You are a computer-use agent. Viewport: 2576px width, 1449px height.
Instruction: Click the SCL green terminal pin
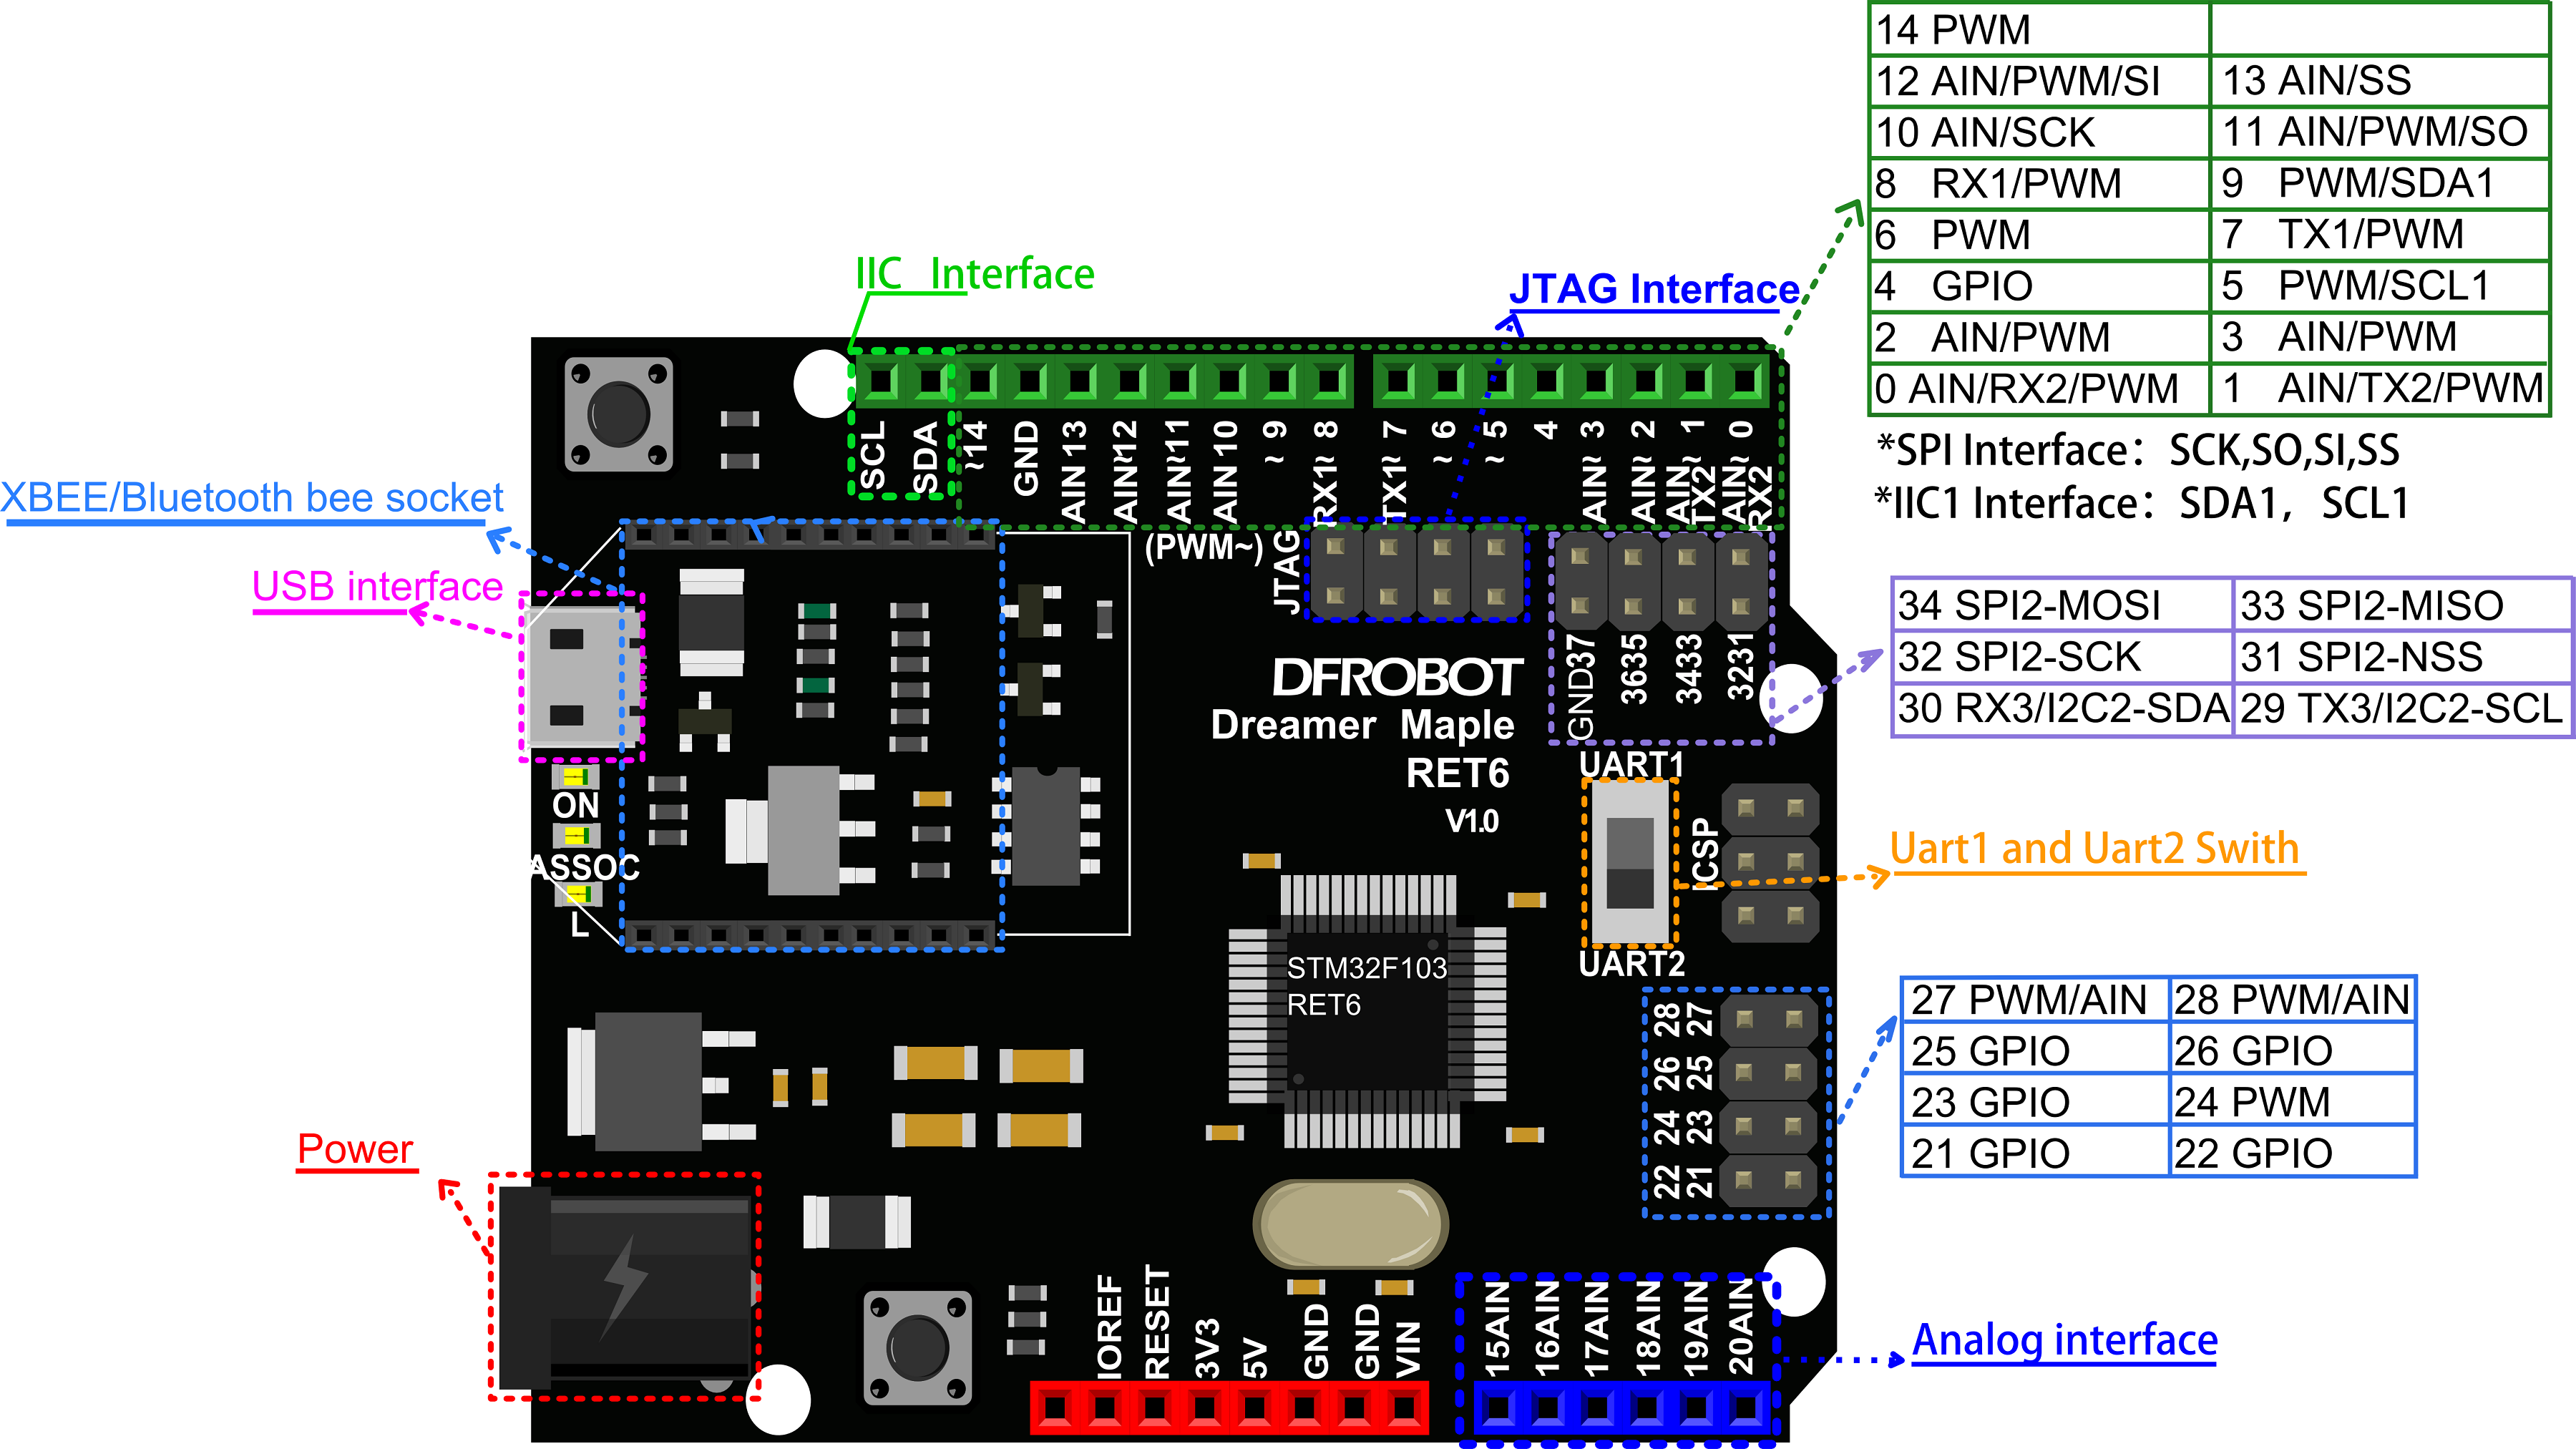coord(880,381)
